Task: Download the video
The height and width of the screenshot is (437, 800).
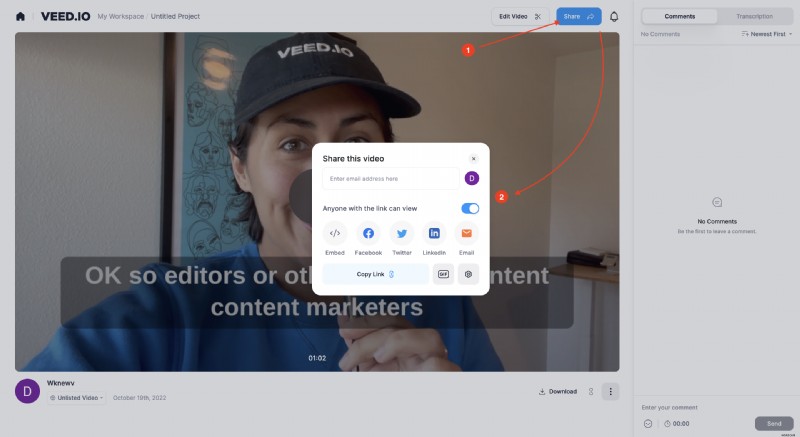Action: click(x=558, y=392)
